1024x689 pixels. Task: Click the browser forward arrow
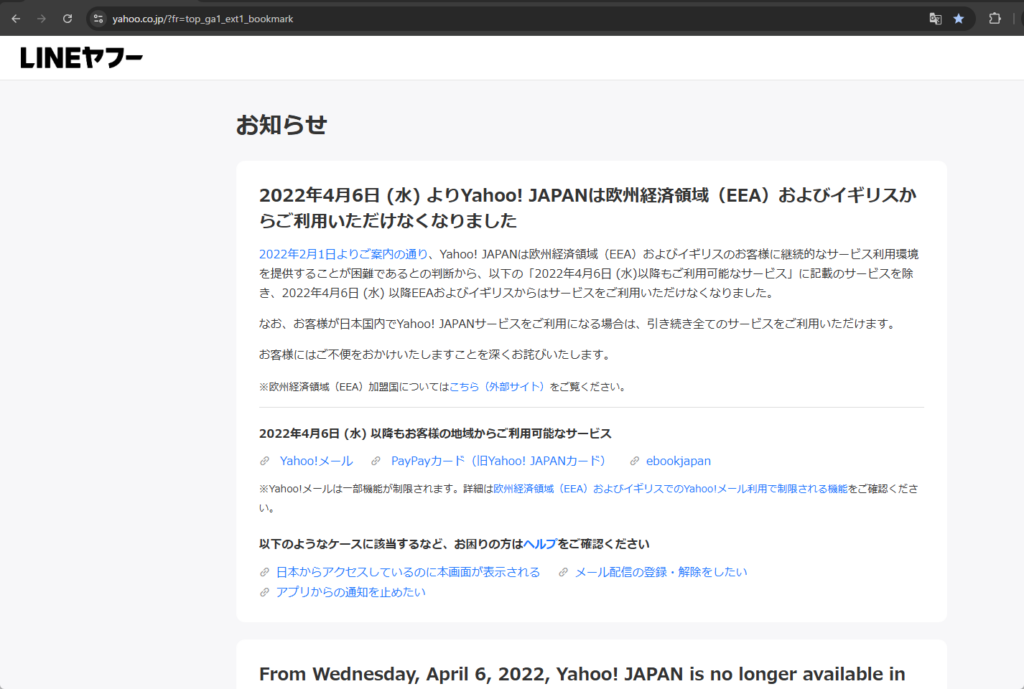[41, 19]
